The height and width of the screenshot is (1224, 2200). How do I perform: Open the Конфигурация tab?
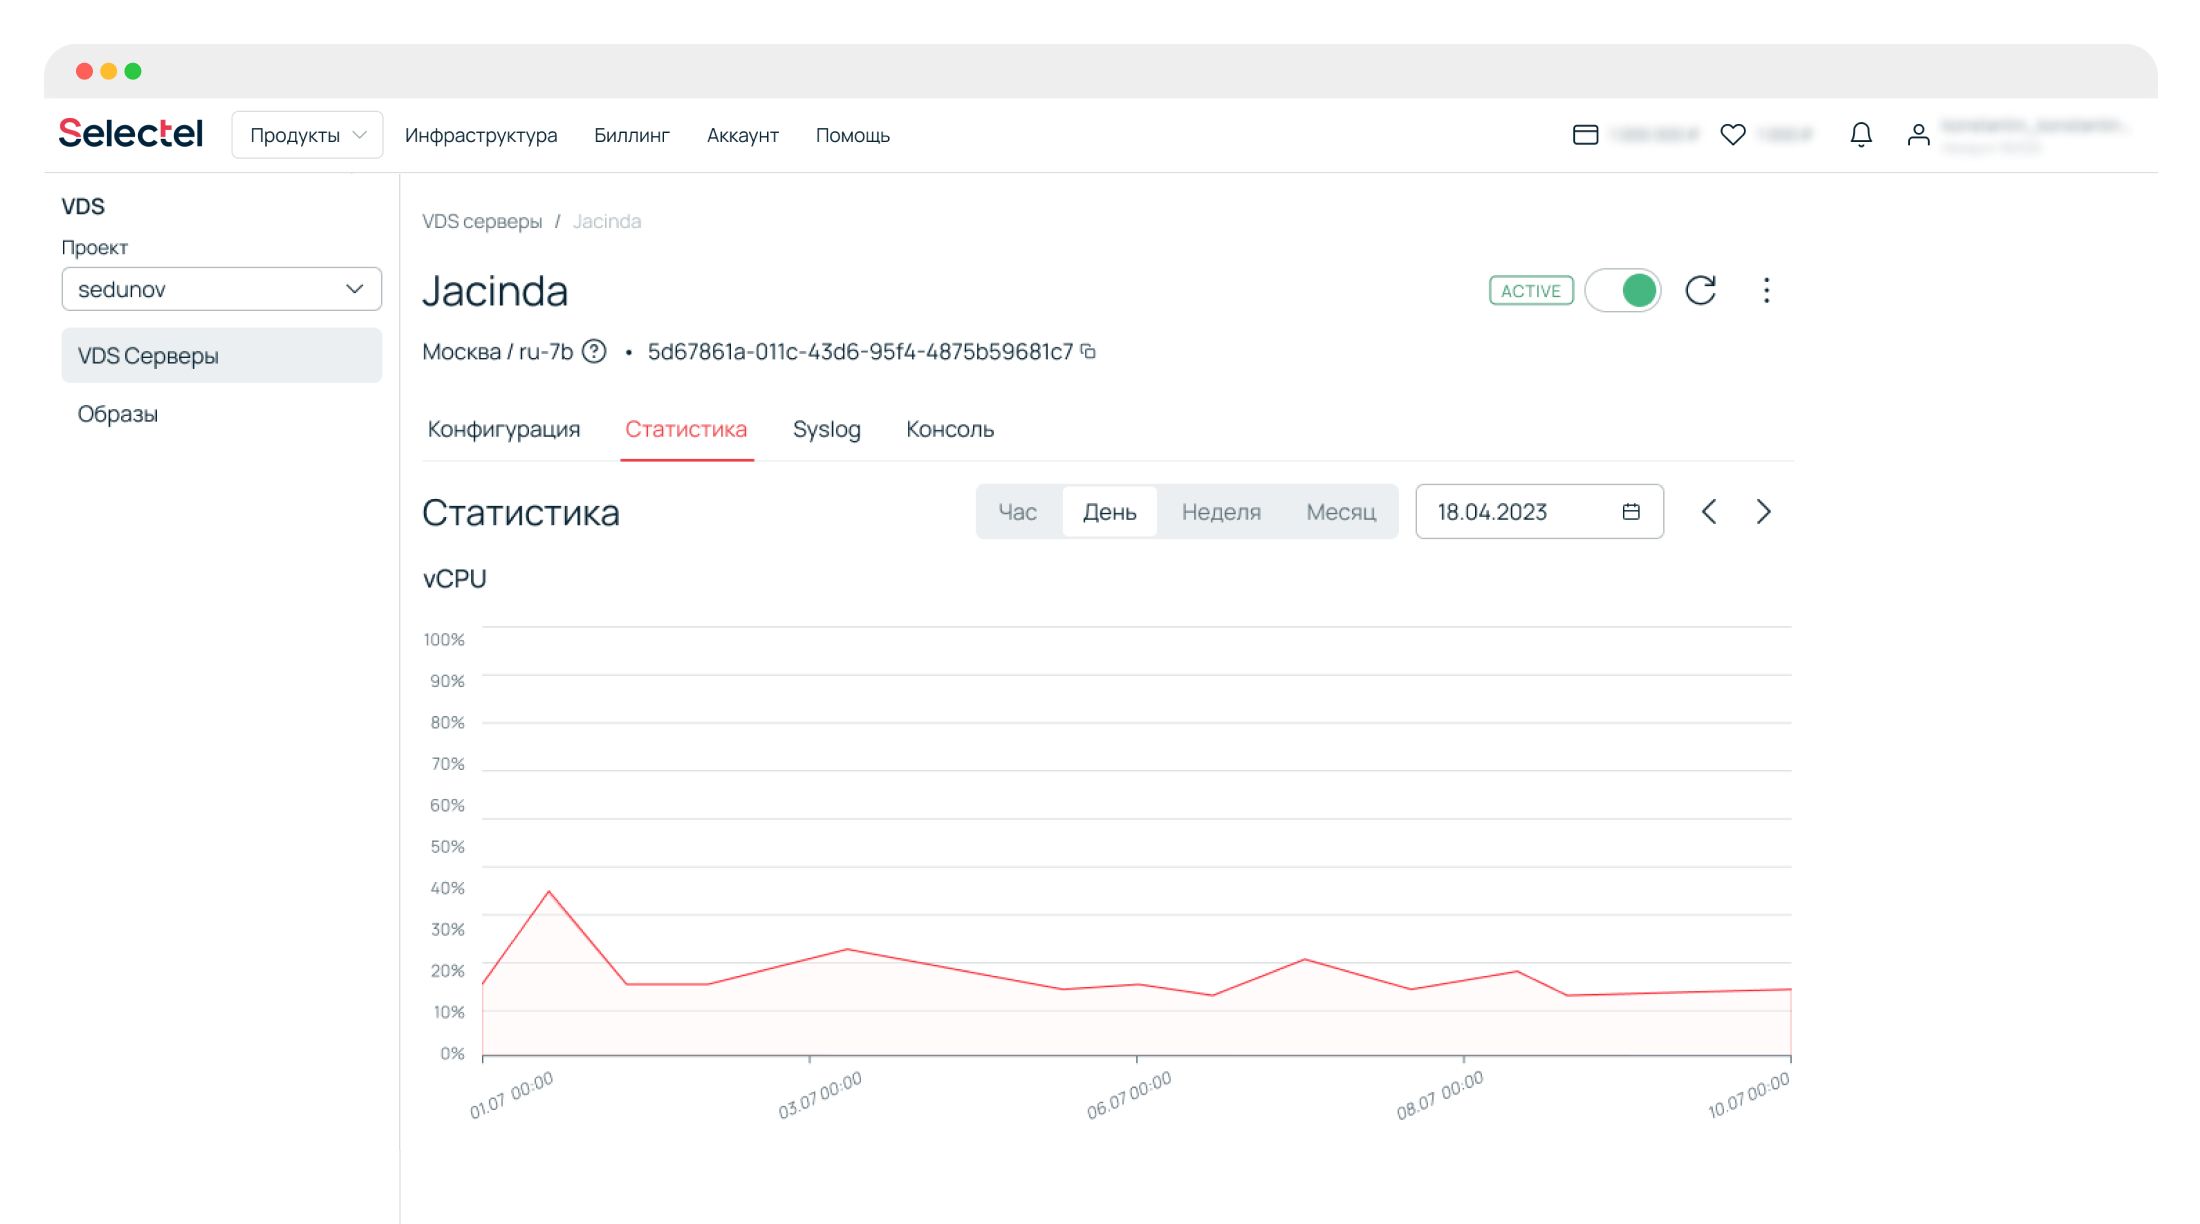pos(503,430)
